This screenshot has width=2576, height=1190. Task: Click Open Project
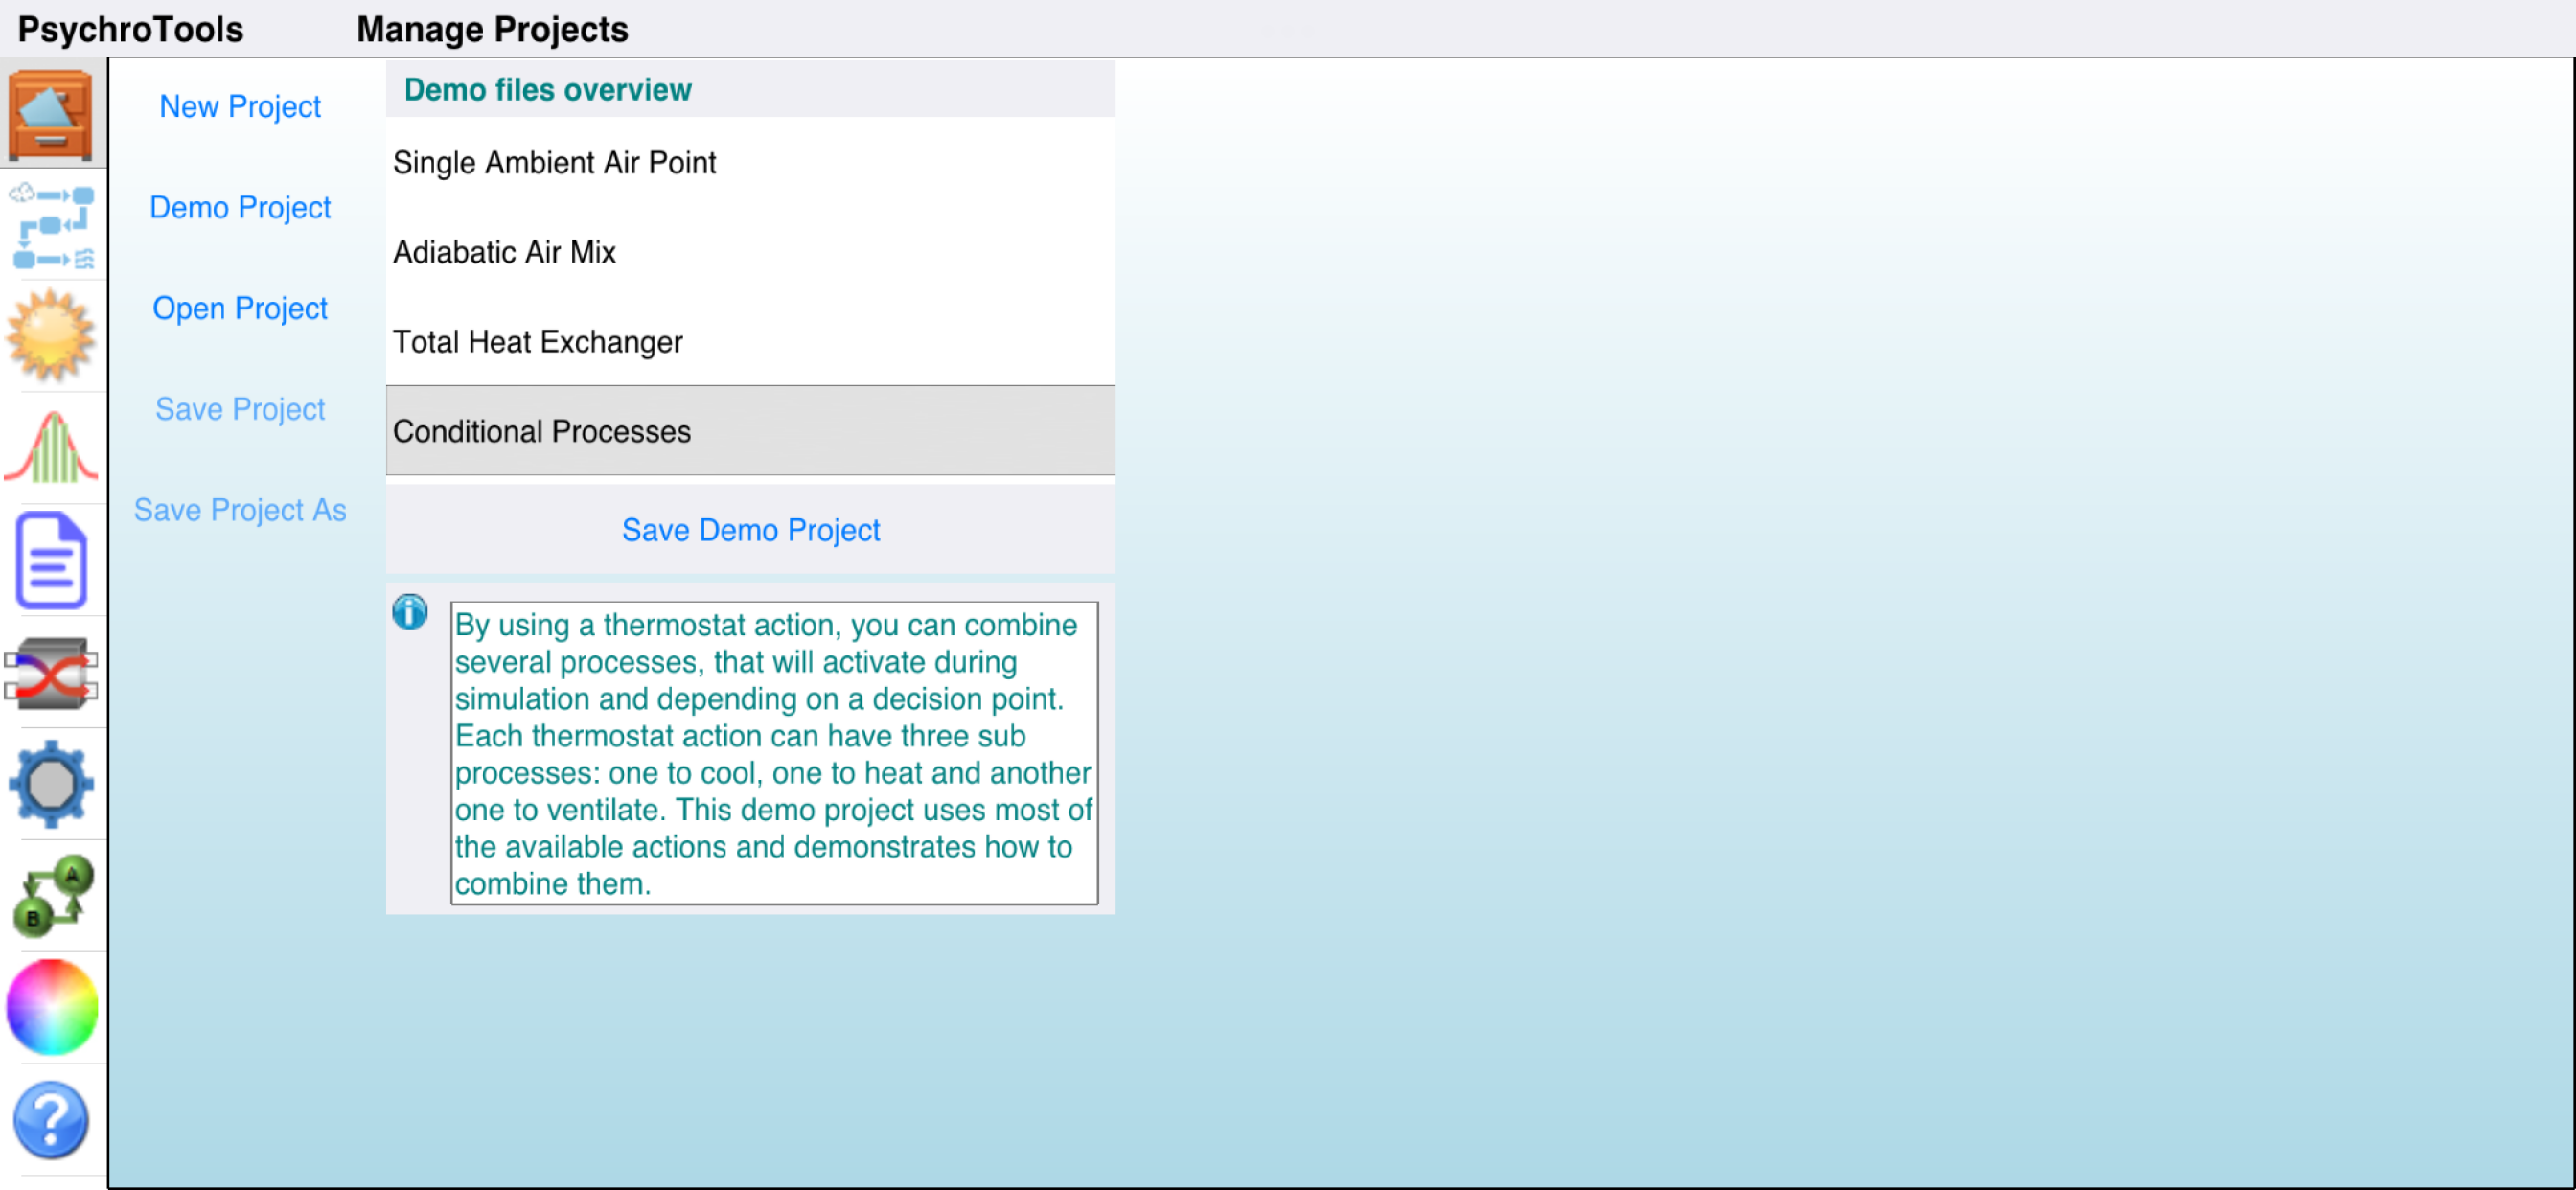(x=240, y=308)
